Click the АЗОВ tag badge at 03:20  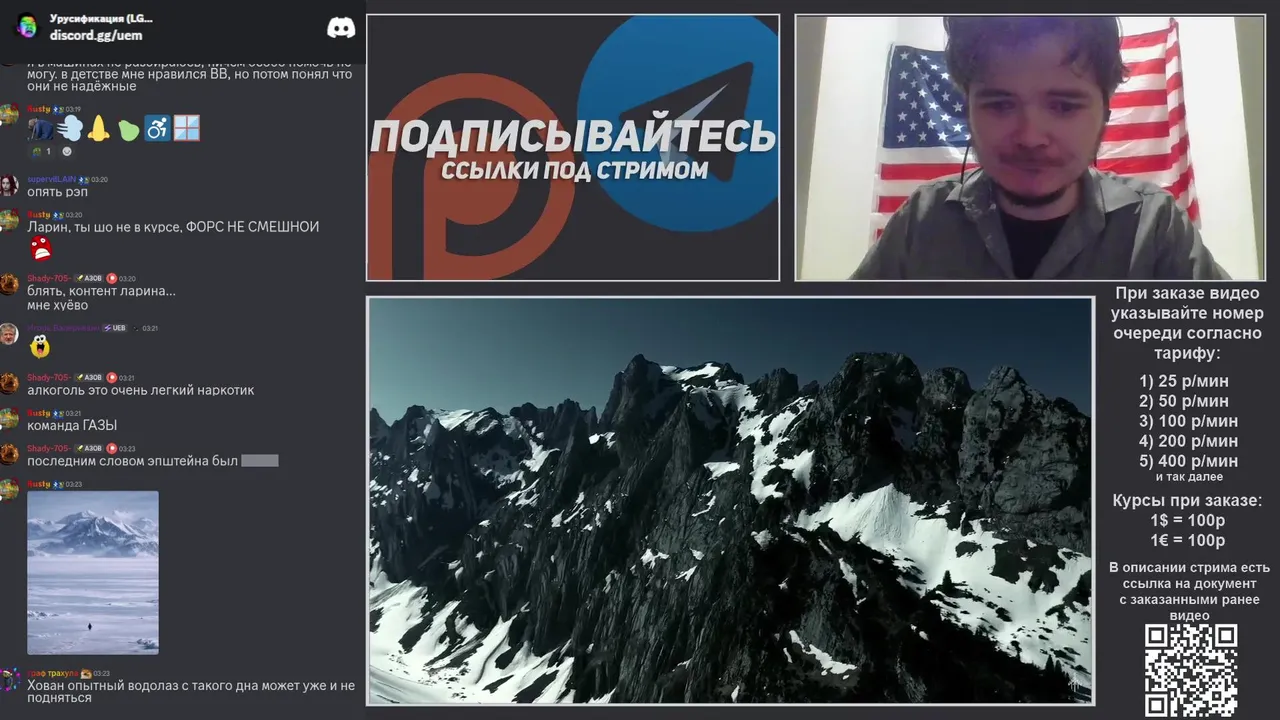click(88, 278)
